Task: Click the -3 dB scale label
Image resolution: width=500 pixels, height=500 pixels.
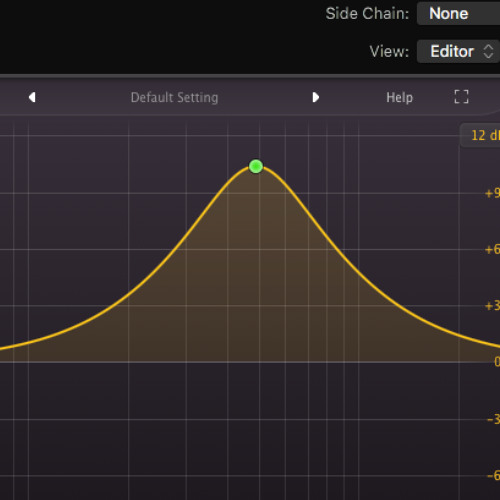Action: (x=493, y=419)
